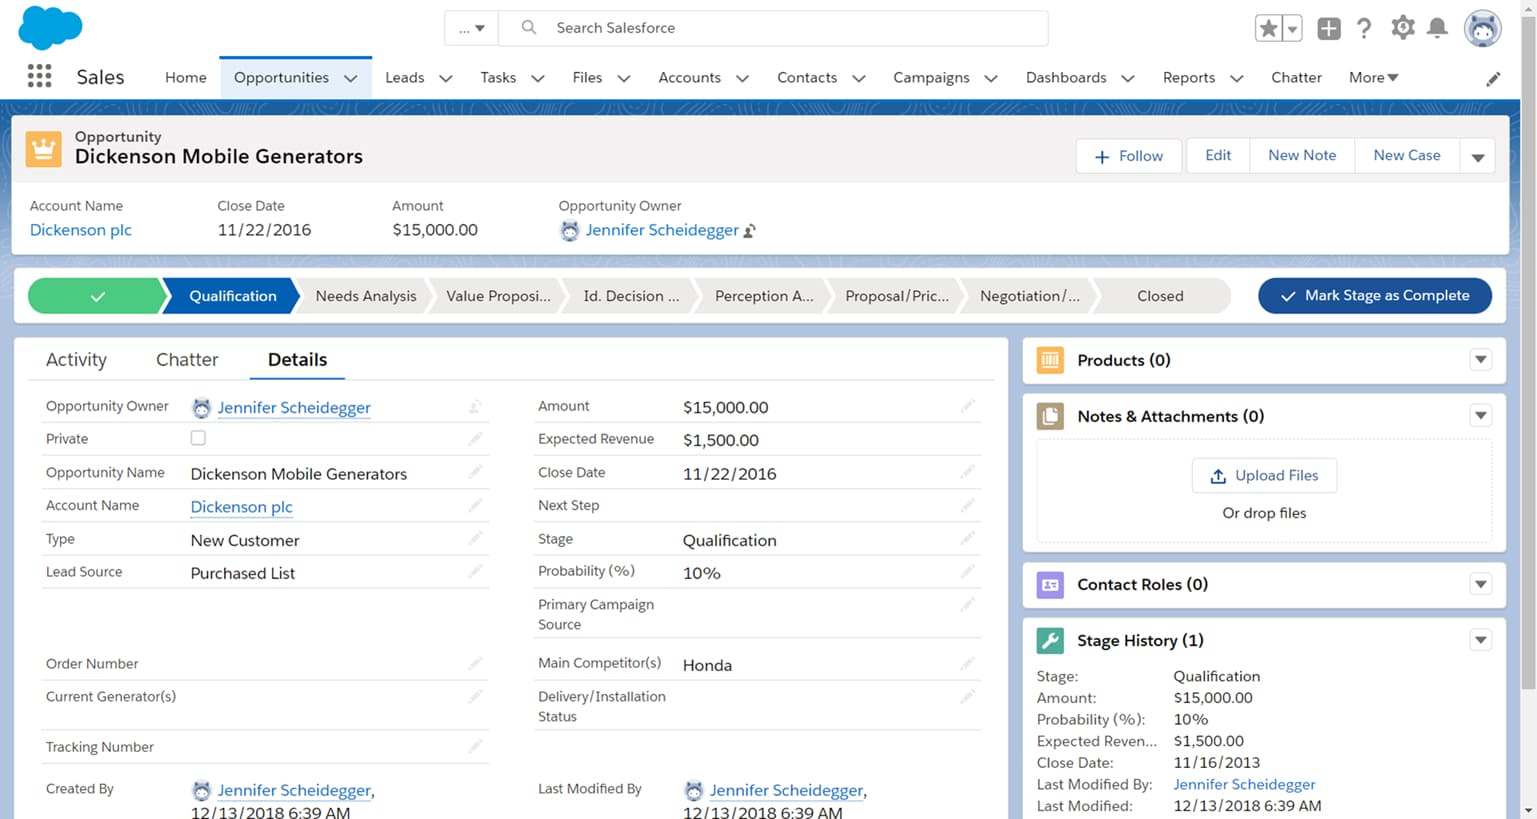Open the Setup gear icon
Viewport: 1537px width, 819px height.
point(1403,28)
